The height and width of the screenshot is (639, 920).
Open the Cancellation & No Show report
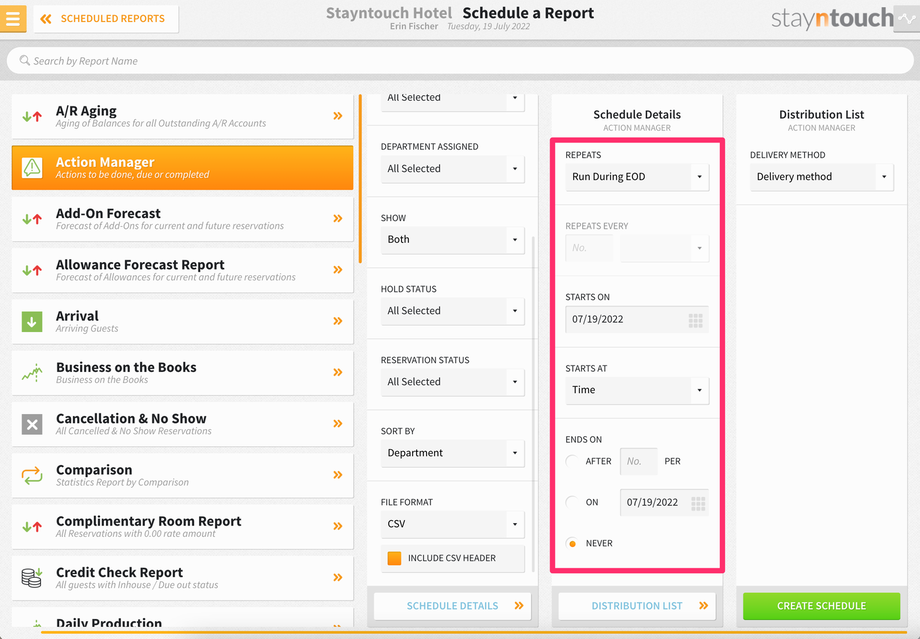[182, 424]
